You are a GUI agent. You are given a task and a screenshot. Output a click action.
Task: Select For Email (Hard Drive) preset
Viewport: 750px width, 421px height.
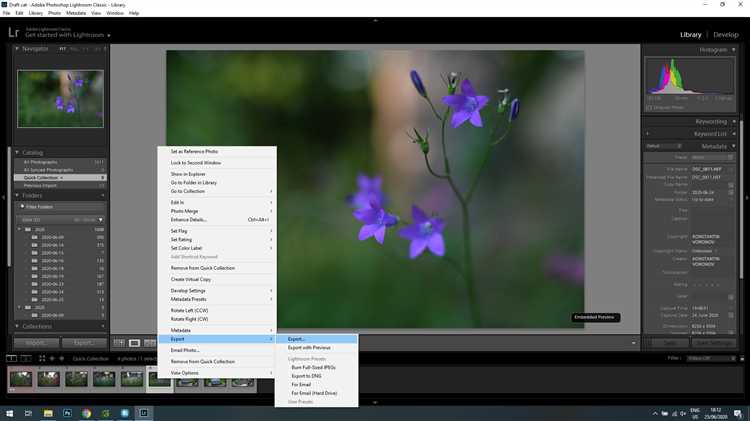316,393
